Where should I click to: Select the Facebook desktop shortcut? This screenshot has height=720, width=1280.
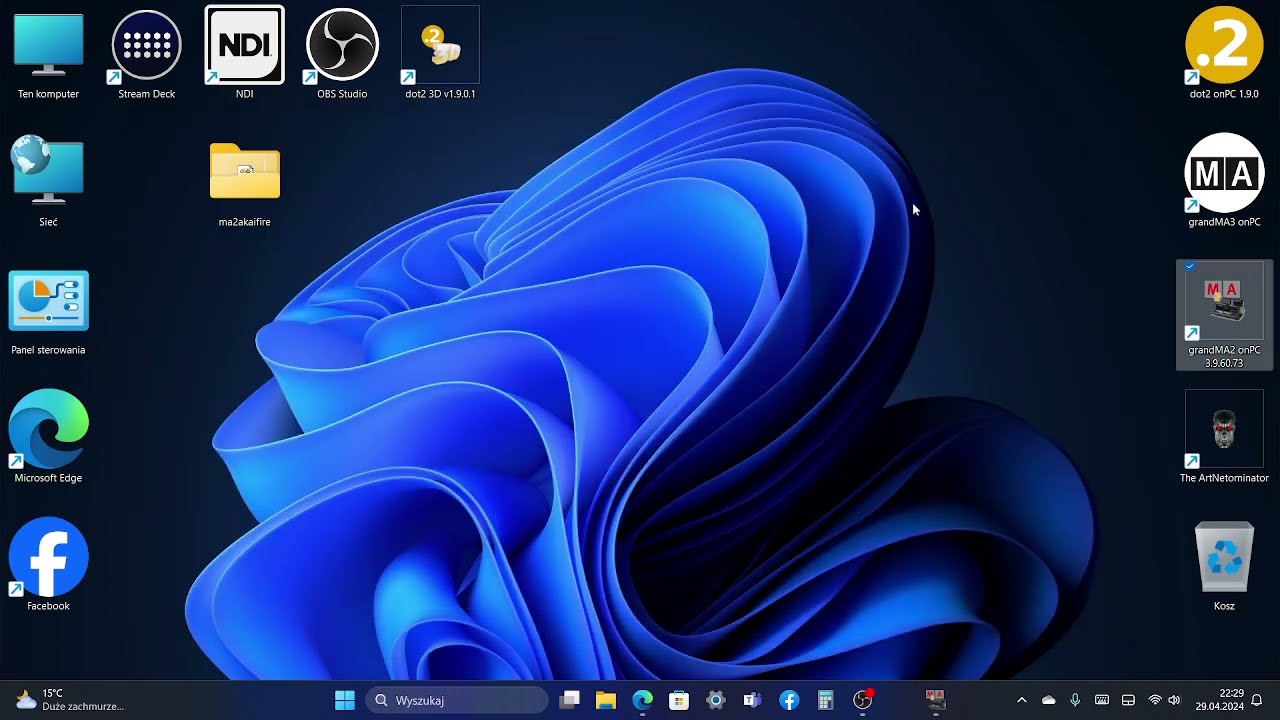pyautogui.click(x=48, y=566)
